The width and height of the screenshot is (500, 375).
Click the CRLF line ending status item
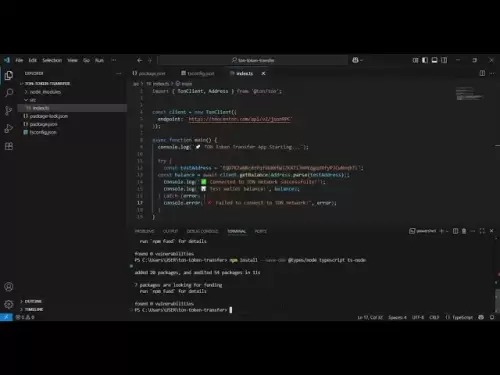click(x=434, y=317)
